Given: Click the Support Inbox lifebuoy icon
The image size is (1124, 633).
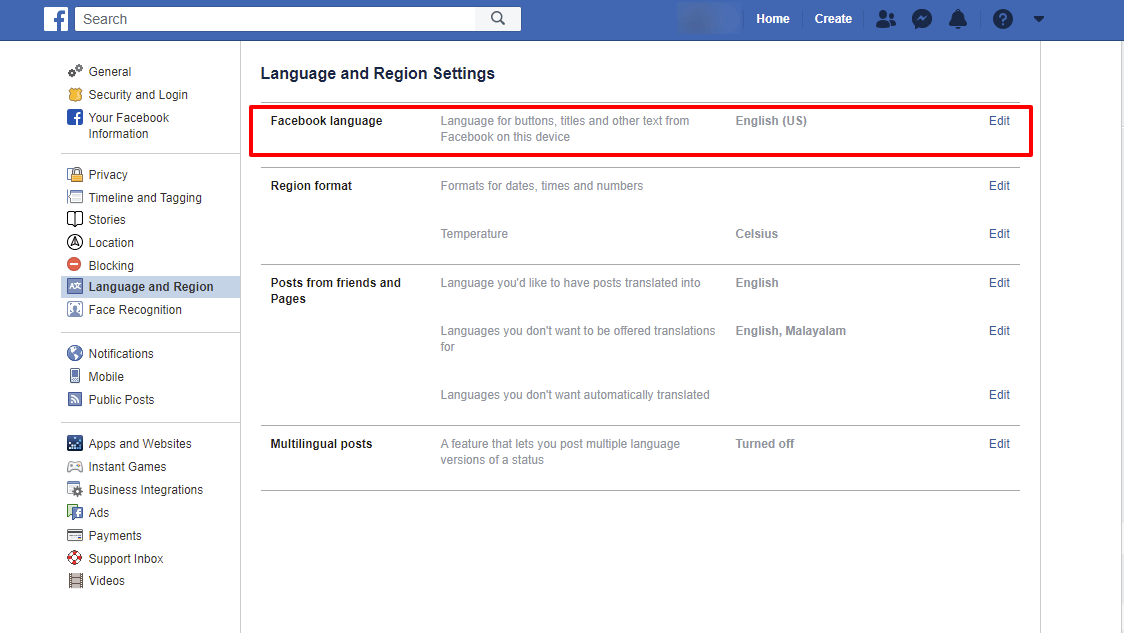Looking at the screenshot, I should [75, 558].
